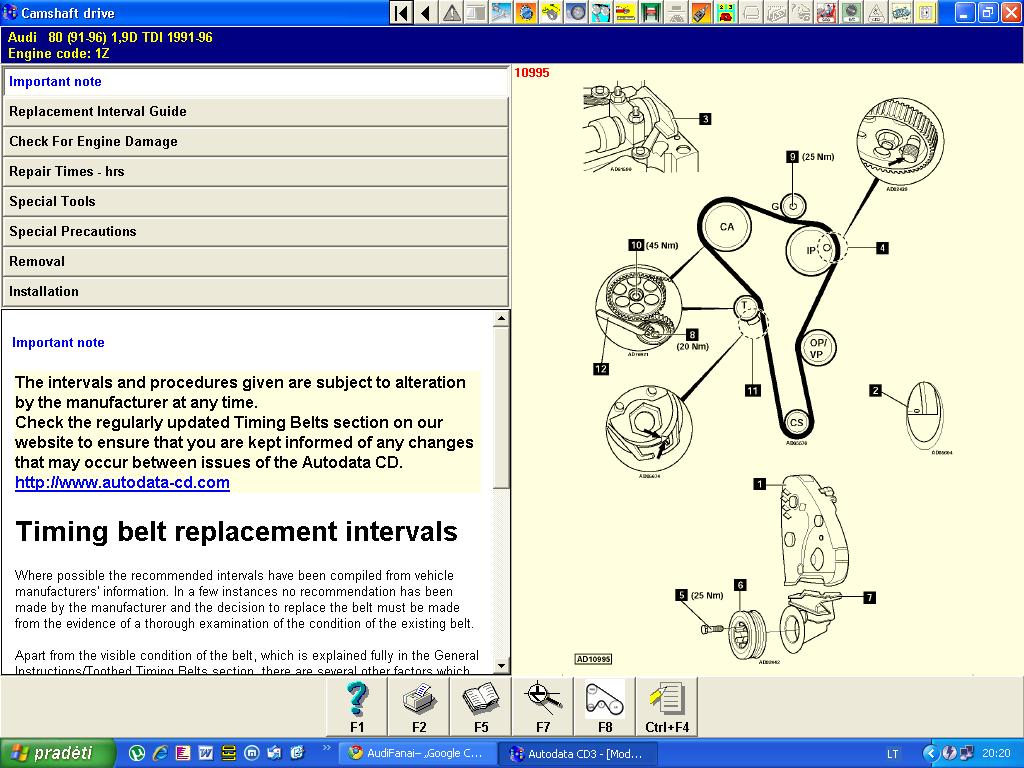This screenshot has height=768, width=1024.
Task: Open the orange icon with blue circle
Action: pyautogui.click(x=526, y=12)
